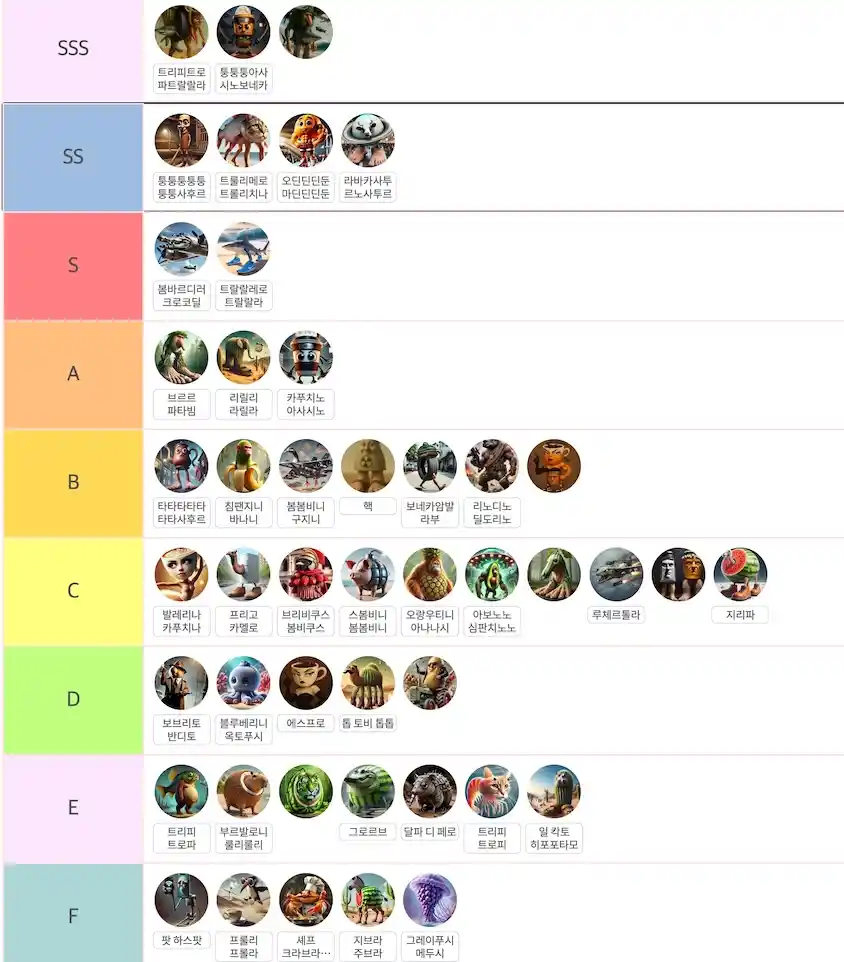Click the 루체르톨라 name label

616,615
